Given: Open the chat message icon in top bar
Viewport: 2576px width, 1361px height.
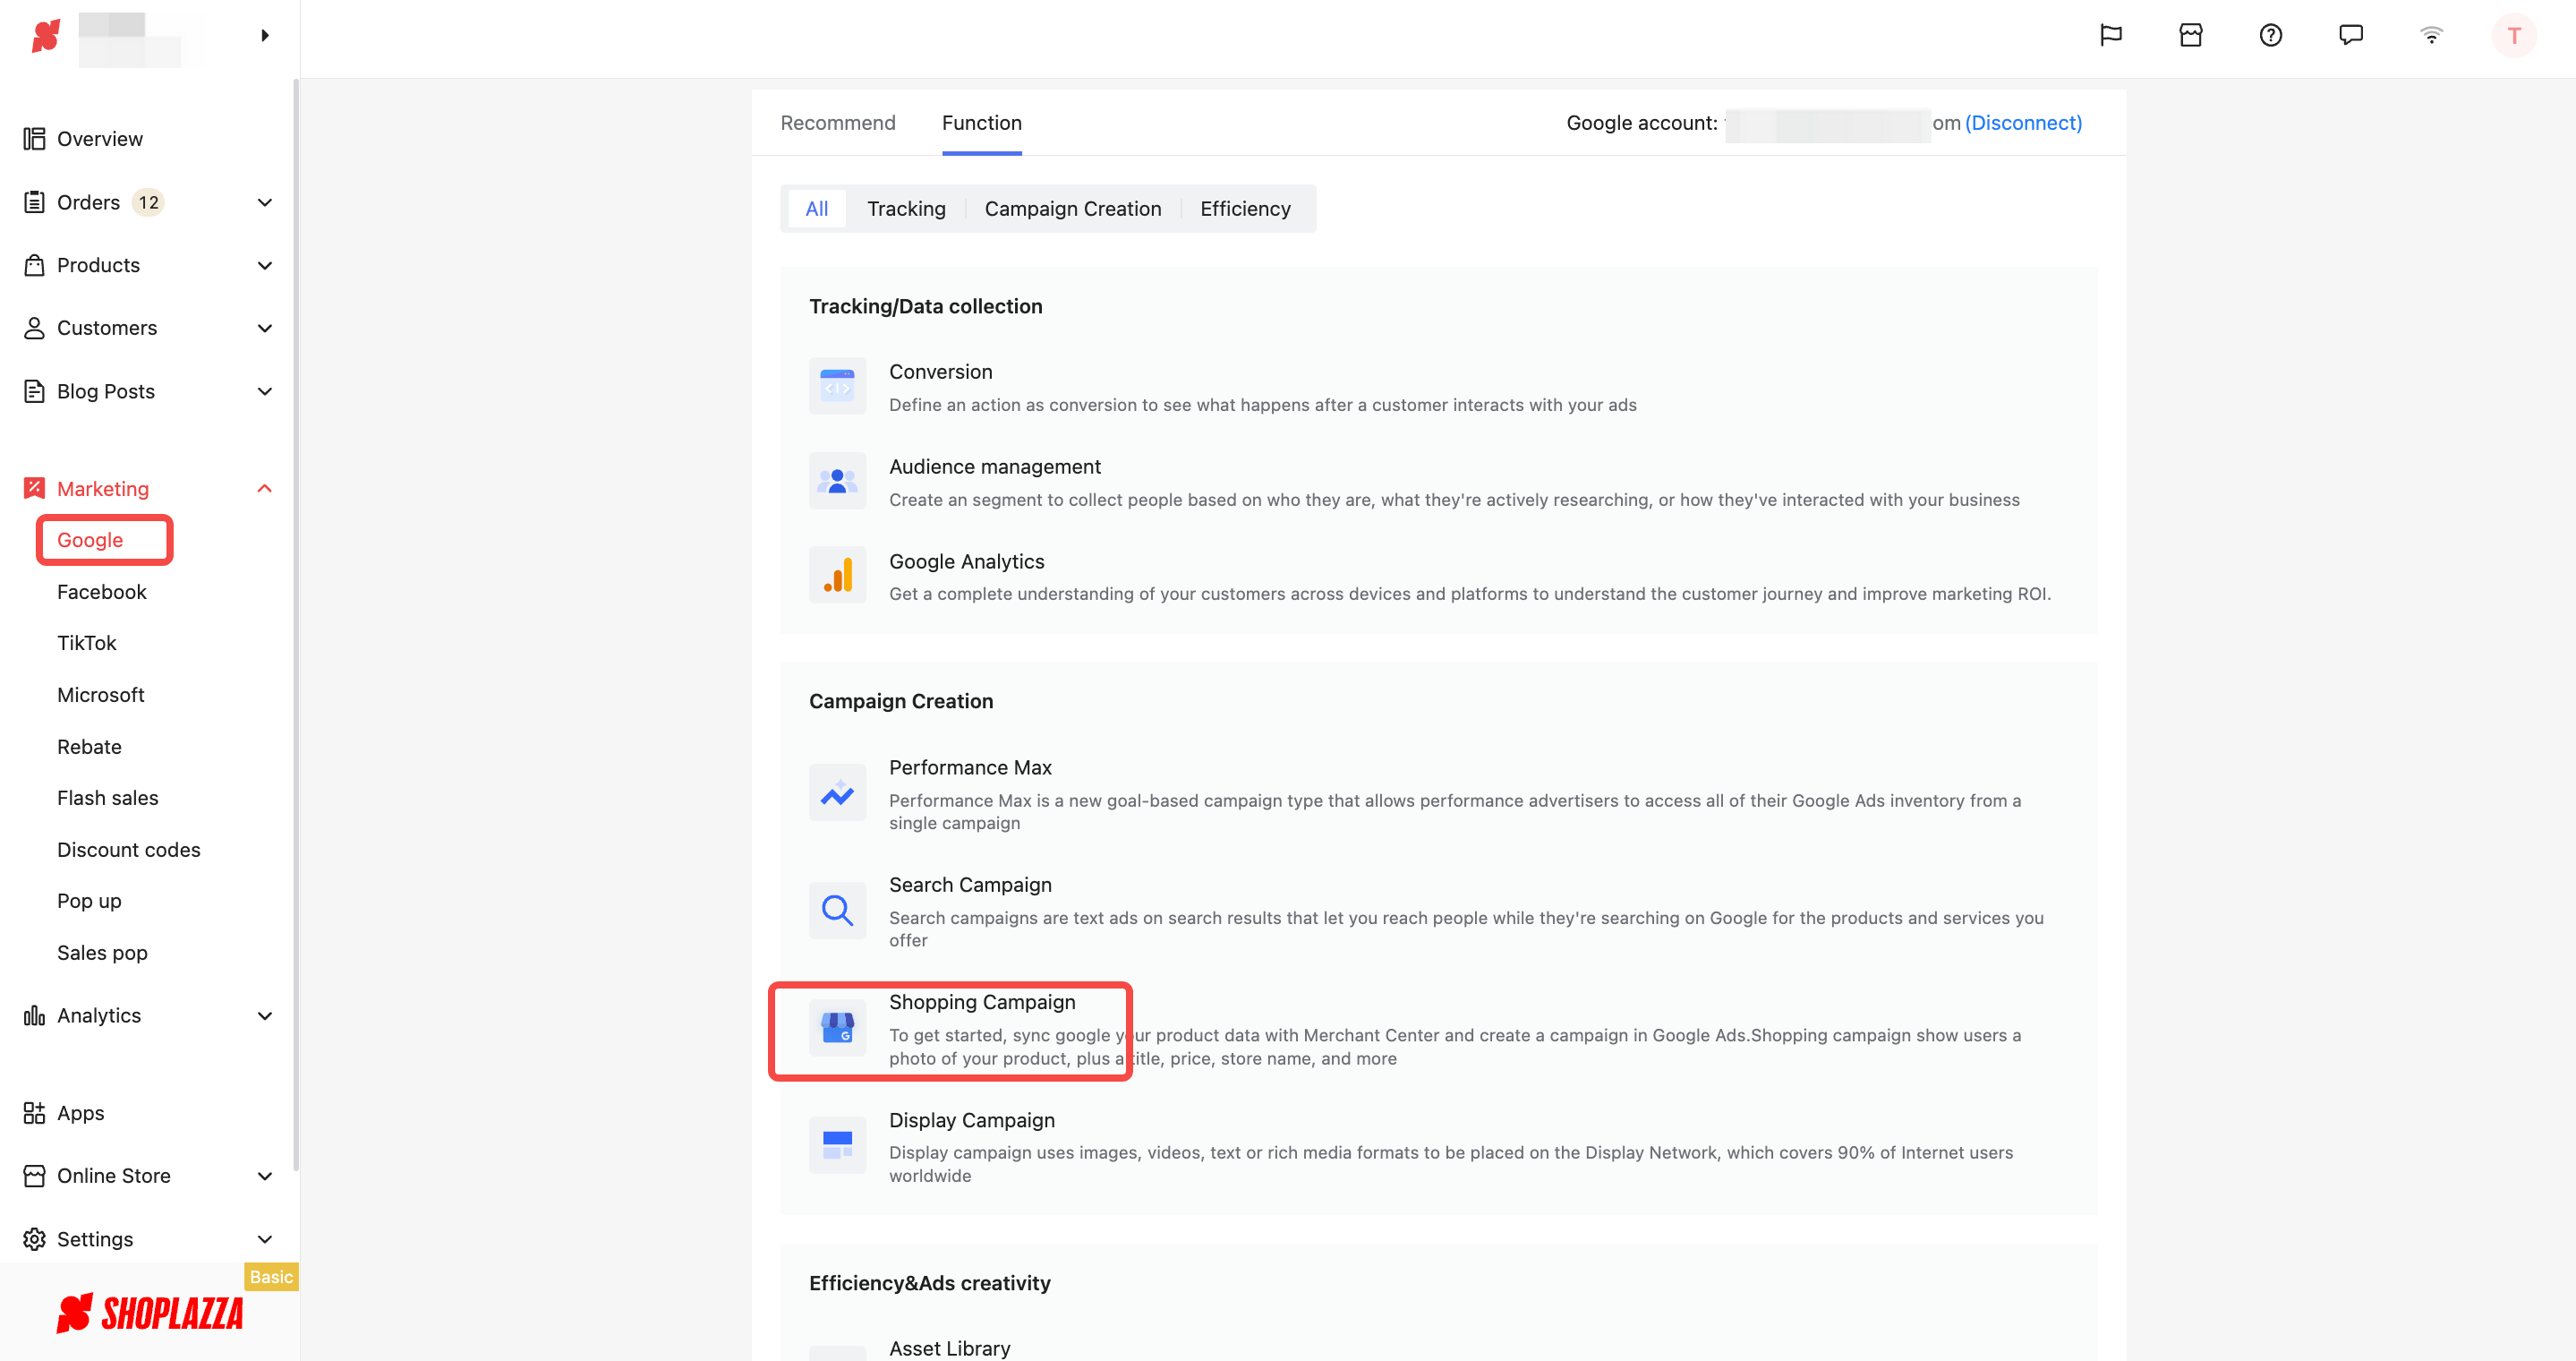Looking at the screenshot, I should [x=2351, y=36].
